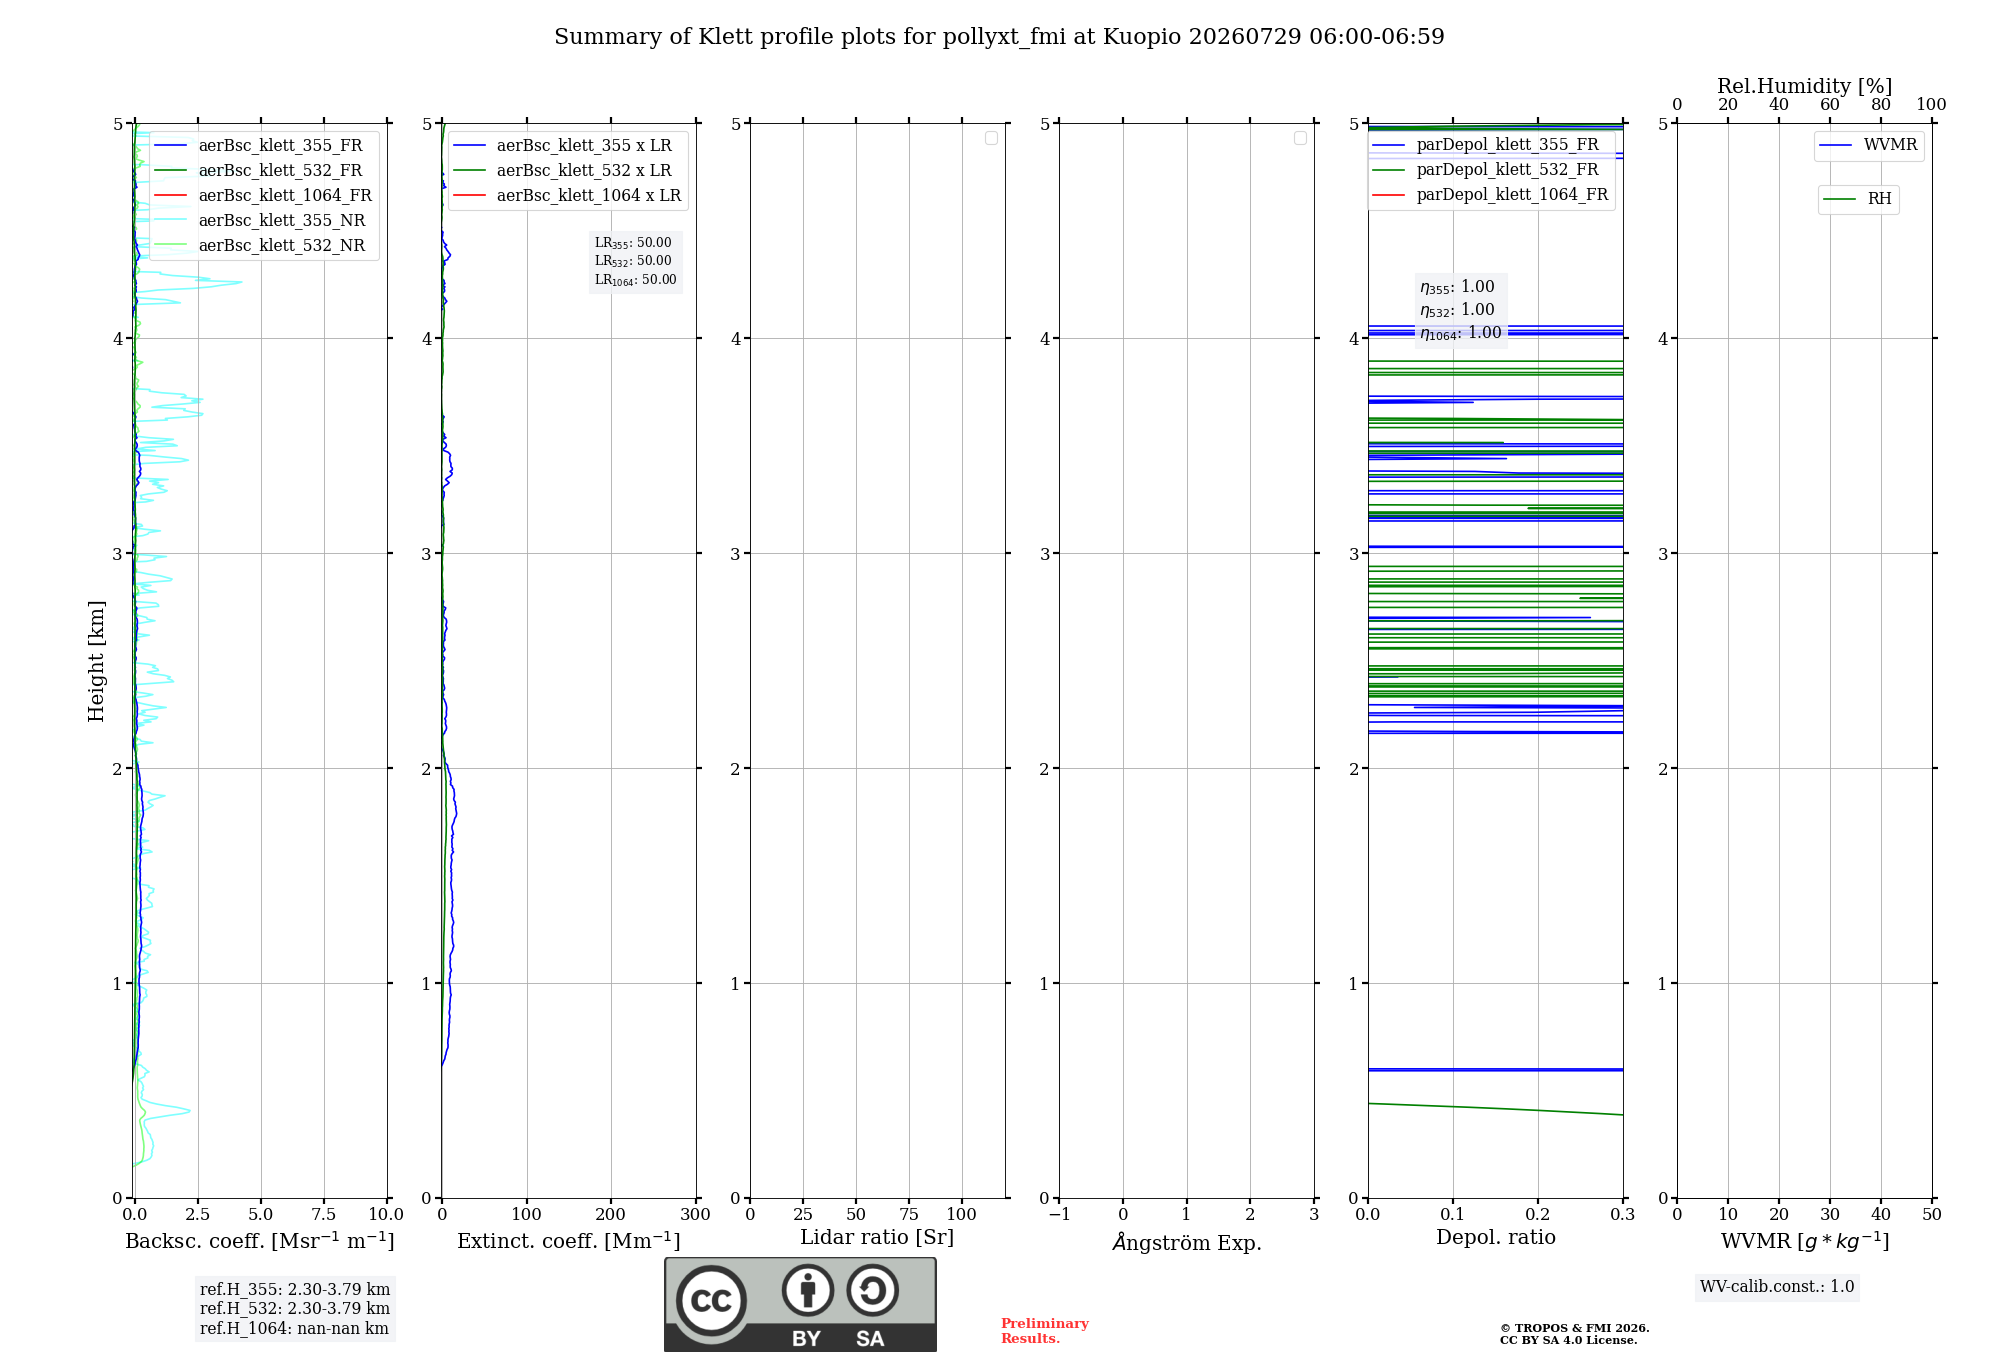Click the BY attribution person icon
2000x1360 pixels.
click(x=808, y=1290)
